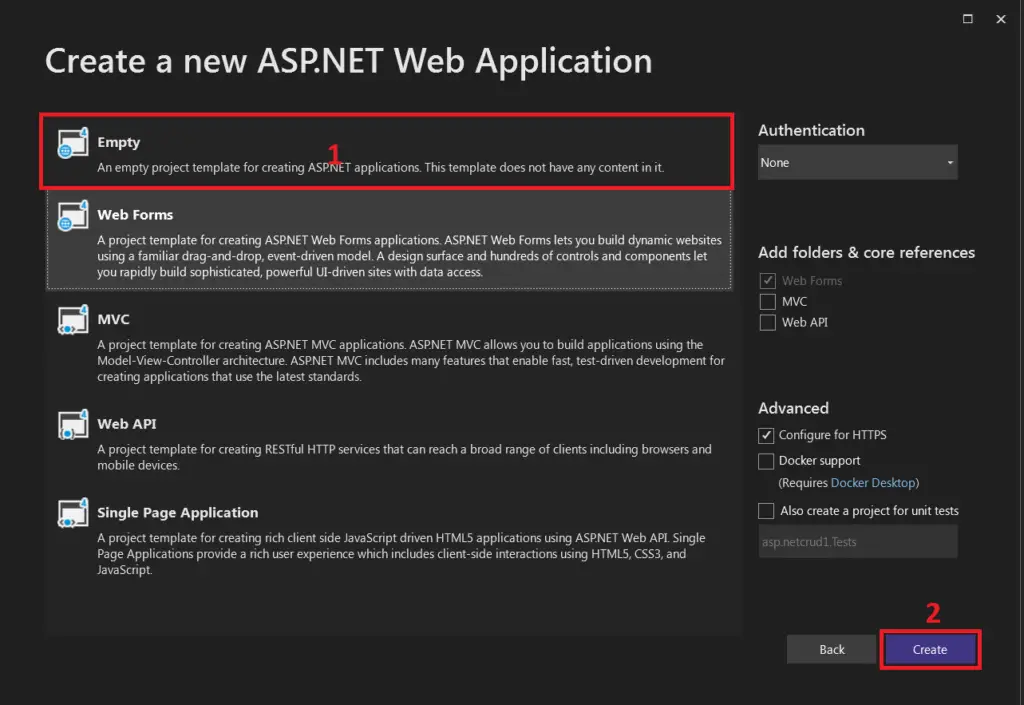Image resolution: width=1024 pixels, height=705 pixels.
Task: Click the Create button
Action: (930, 650)
